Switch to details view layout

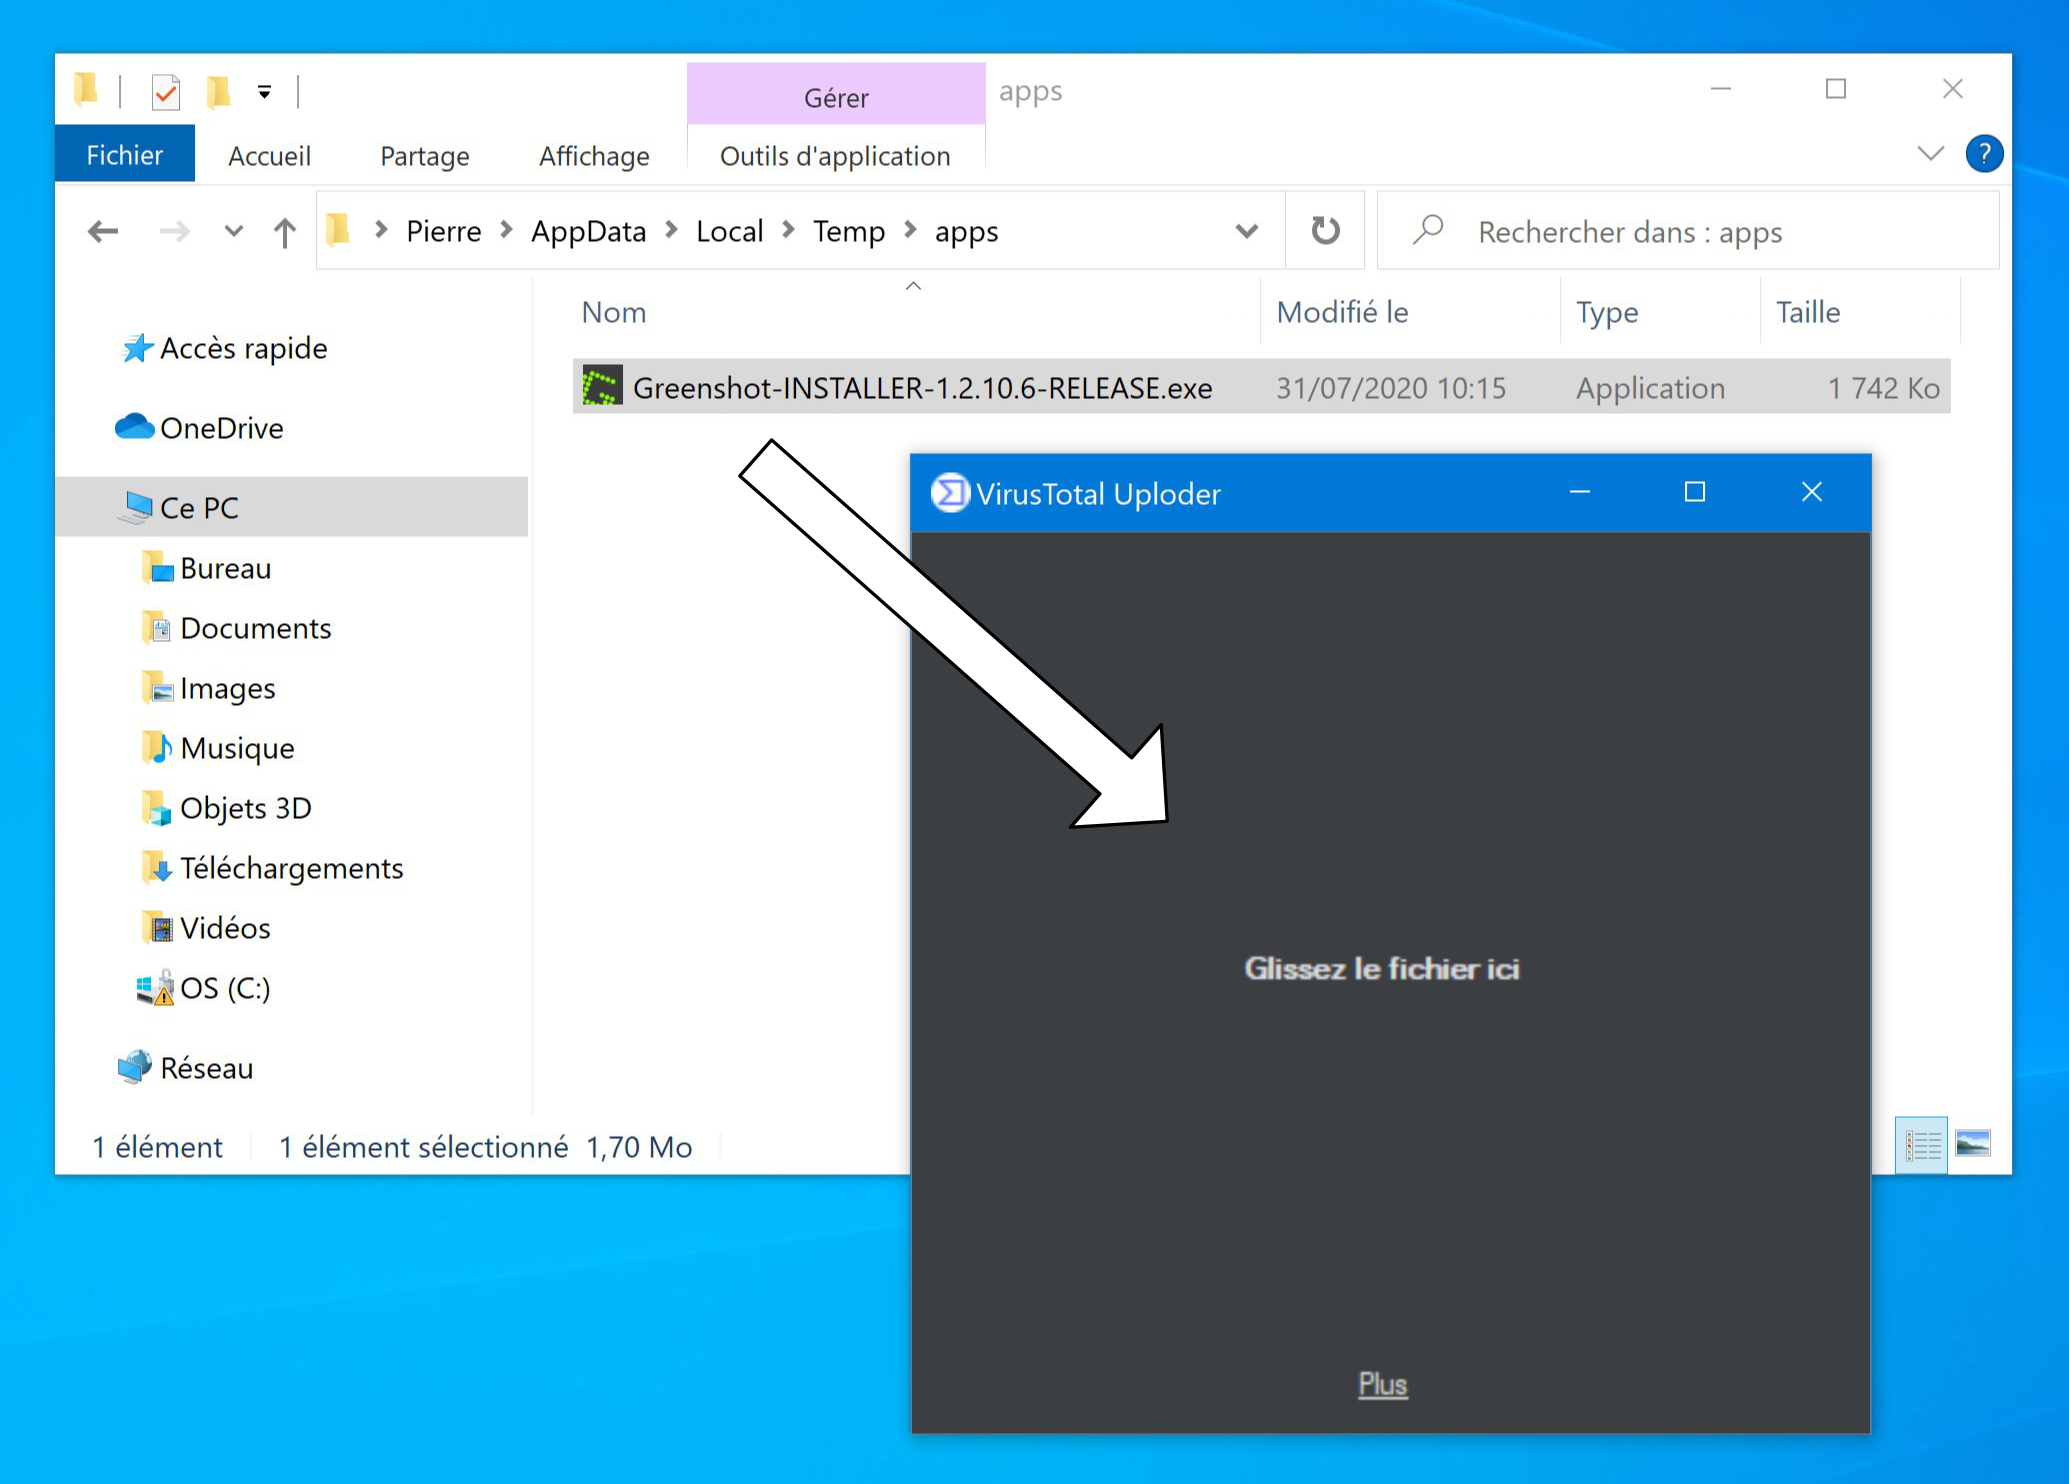pos(1921,1144)
